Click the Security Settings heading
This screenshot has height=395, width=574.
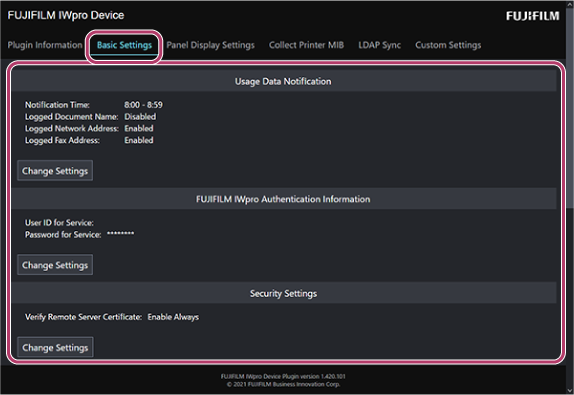[283, 293]
